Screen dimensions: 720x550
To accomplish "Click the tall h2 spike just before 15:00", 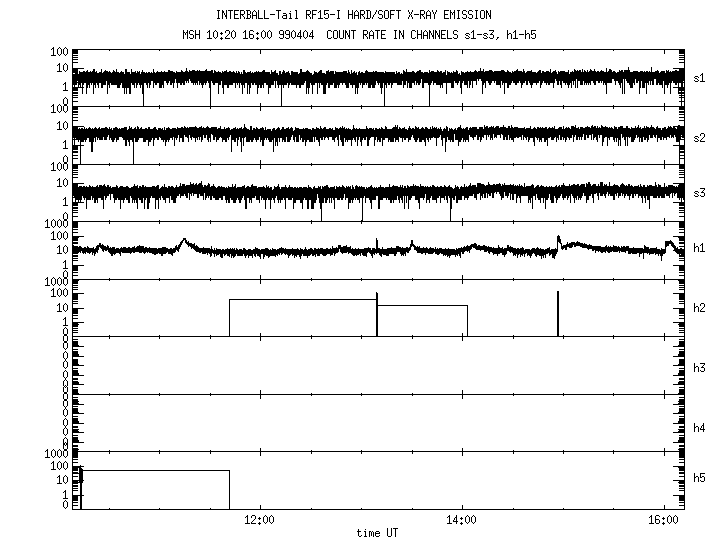I will click(x=558, y=312).
